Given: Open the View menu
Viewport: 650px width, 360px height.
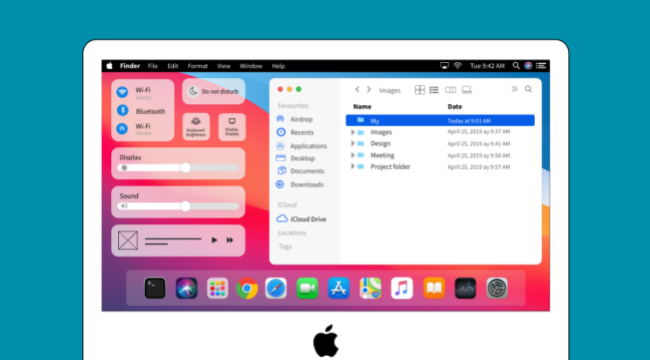Looking at the screenshot, I should click(223, 66).
